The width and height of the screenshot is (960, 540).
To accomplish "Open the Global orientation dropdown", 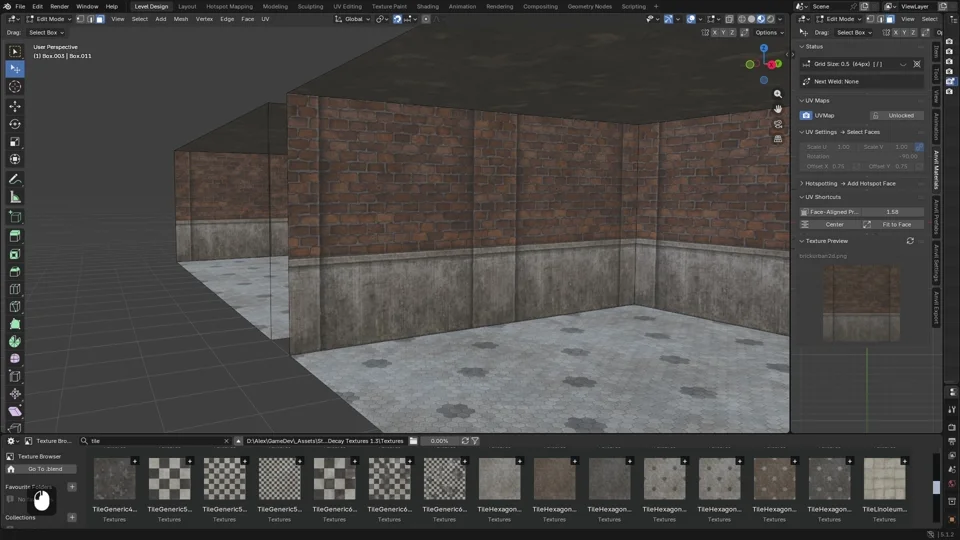I will point(353,19).
